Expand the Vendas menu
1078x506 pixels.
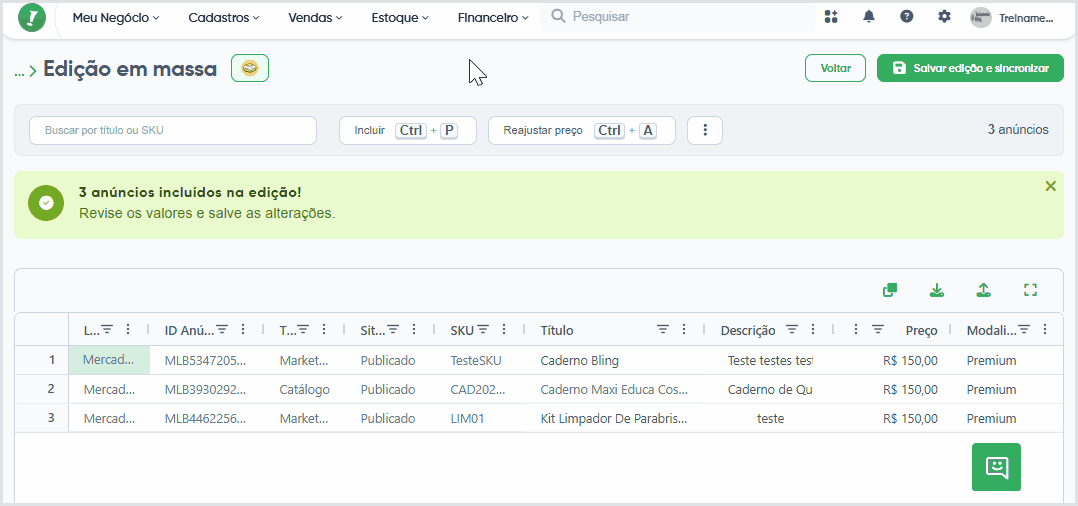[x=315, y=18]
